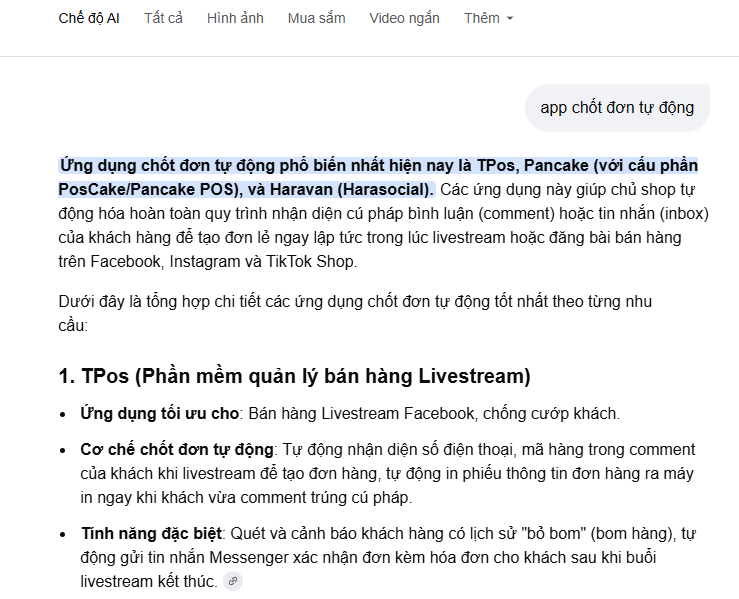Image resolution: width=739 pixels, height=599 pixels.
Task: Click the text 'trên Facebook, Instagram và TikTok Shop.'
Action: (208, 262)
